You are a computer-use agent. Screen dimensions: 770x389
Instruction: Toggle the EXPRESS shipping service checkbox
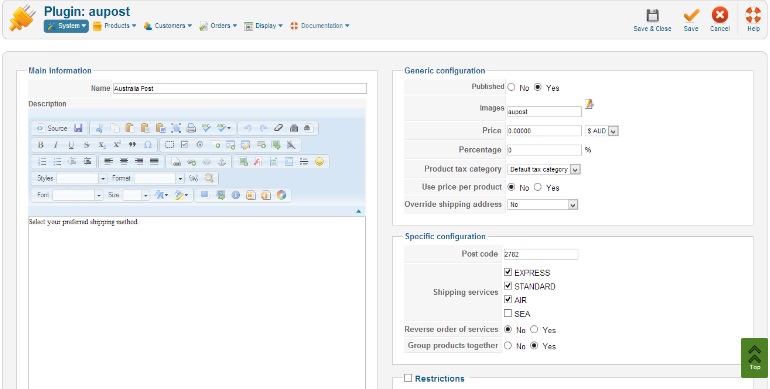tap(508, 272)
